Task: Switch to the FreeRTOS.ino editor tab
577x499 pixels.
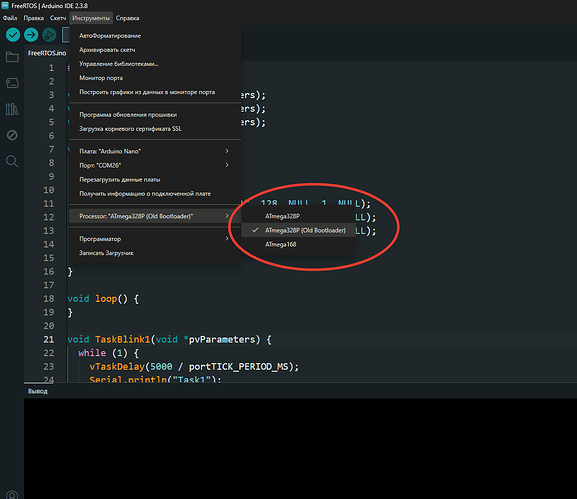Action: coord(47,53)
